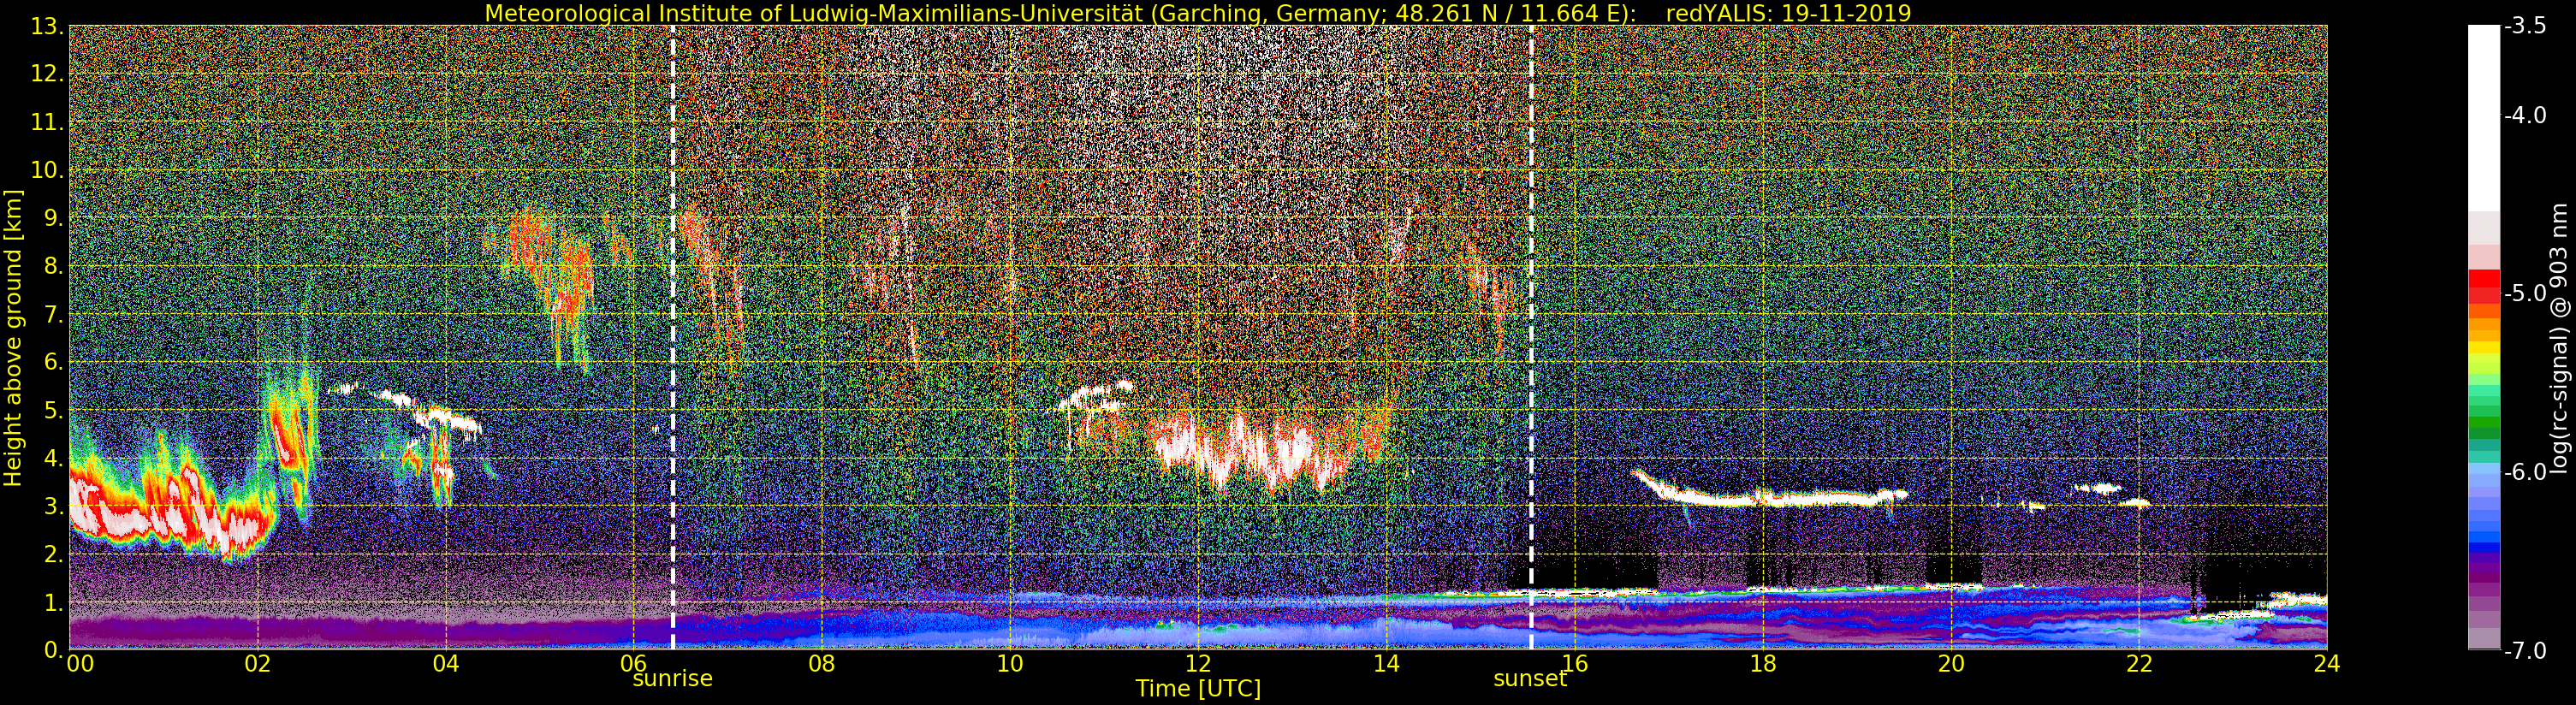Click the '-6.0' colorbar tick label
The height and width of the screenshot is (705, 2576).
(2525, 472)
